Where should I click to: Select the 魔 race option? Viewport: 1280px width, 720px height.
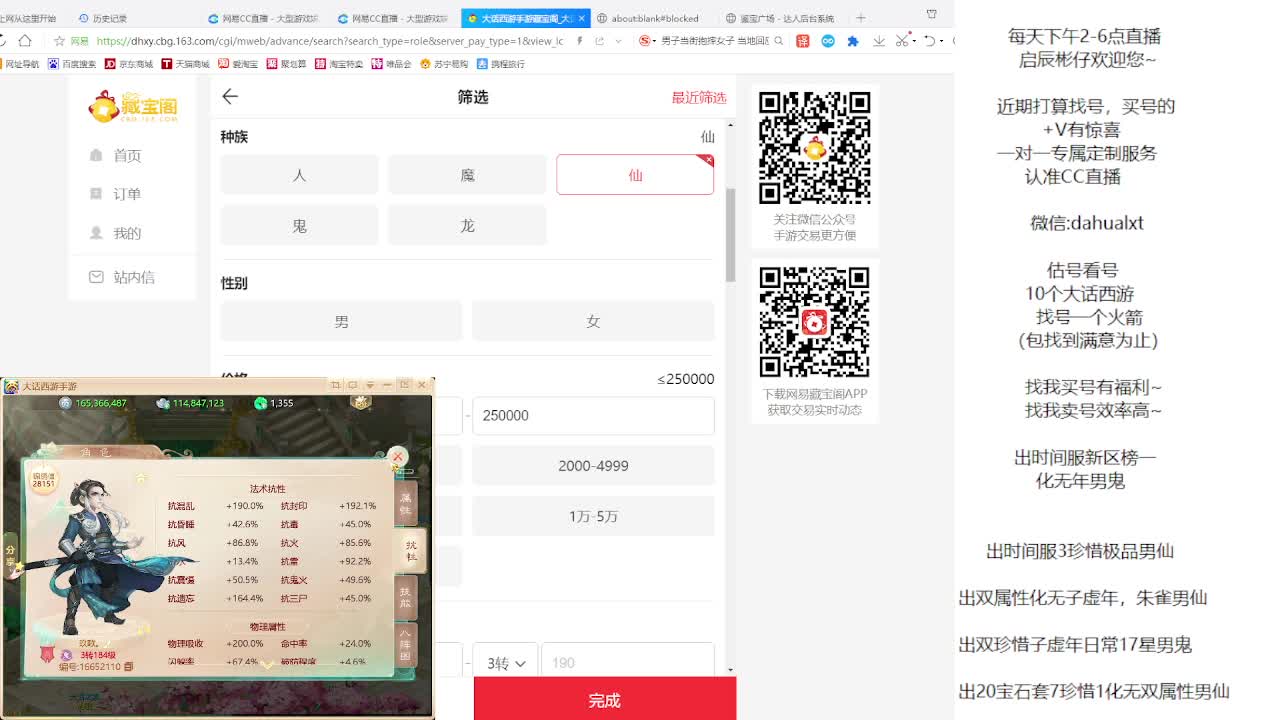[x=467, y=175]
